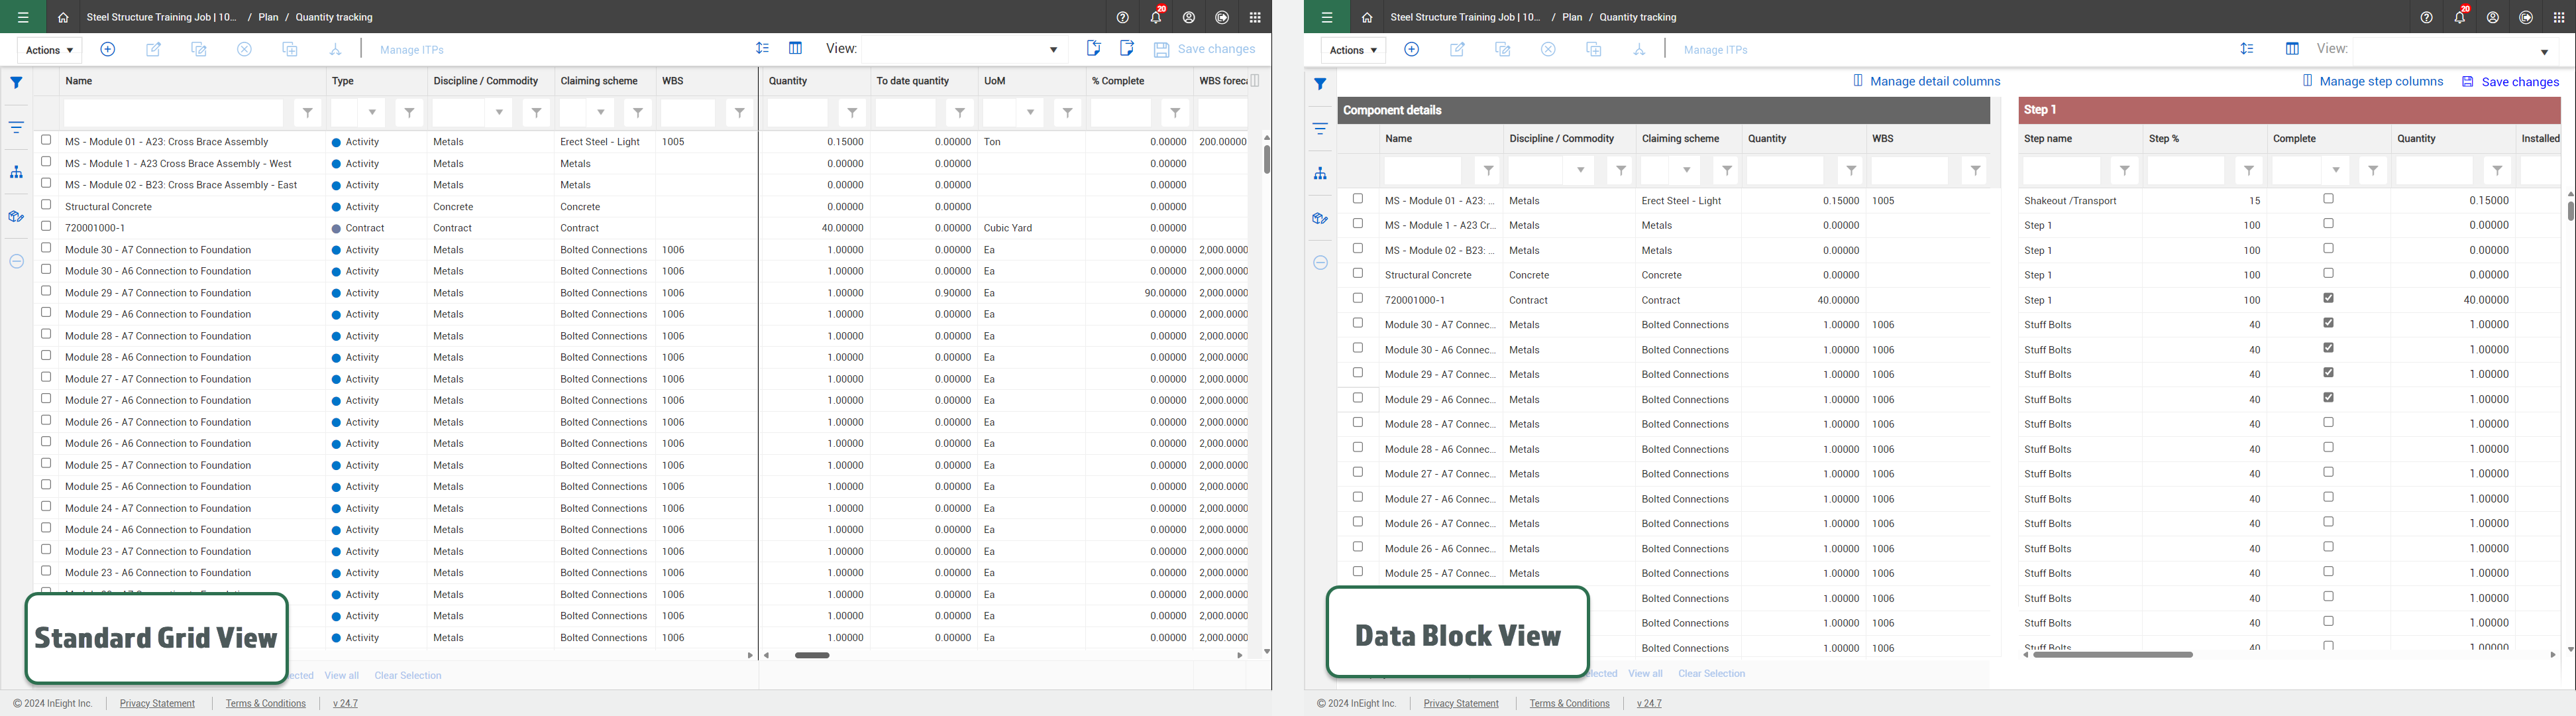Screen dimensions: 2576x716
Task: Open the hamburger menu in Standard Grid View
Action: pos(23,18)
